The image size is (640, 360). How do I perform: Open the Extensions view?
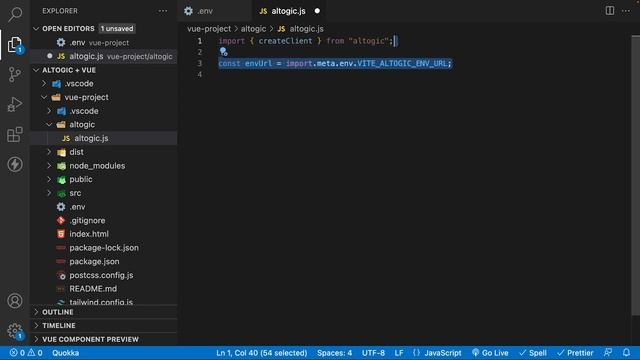pos(15,134)
